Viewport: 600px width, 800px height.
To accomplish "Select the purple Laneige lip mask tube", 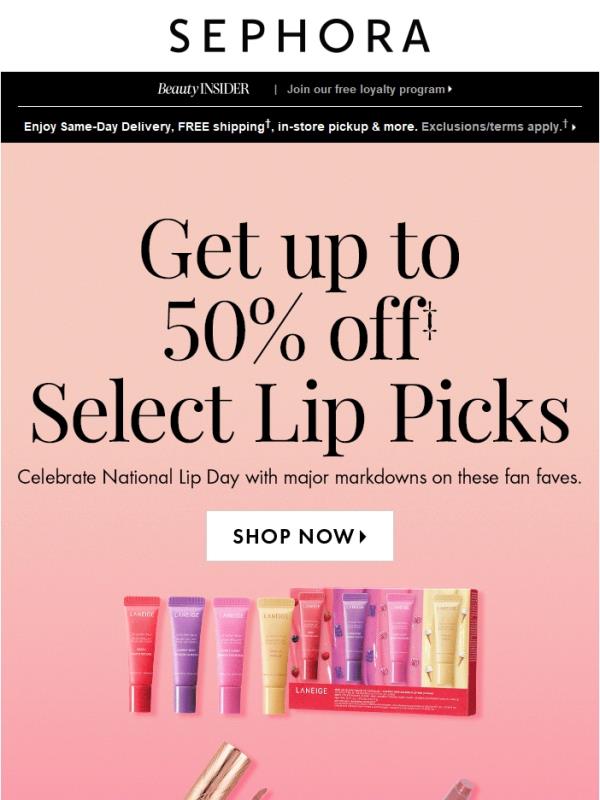I will pos(186,655).
